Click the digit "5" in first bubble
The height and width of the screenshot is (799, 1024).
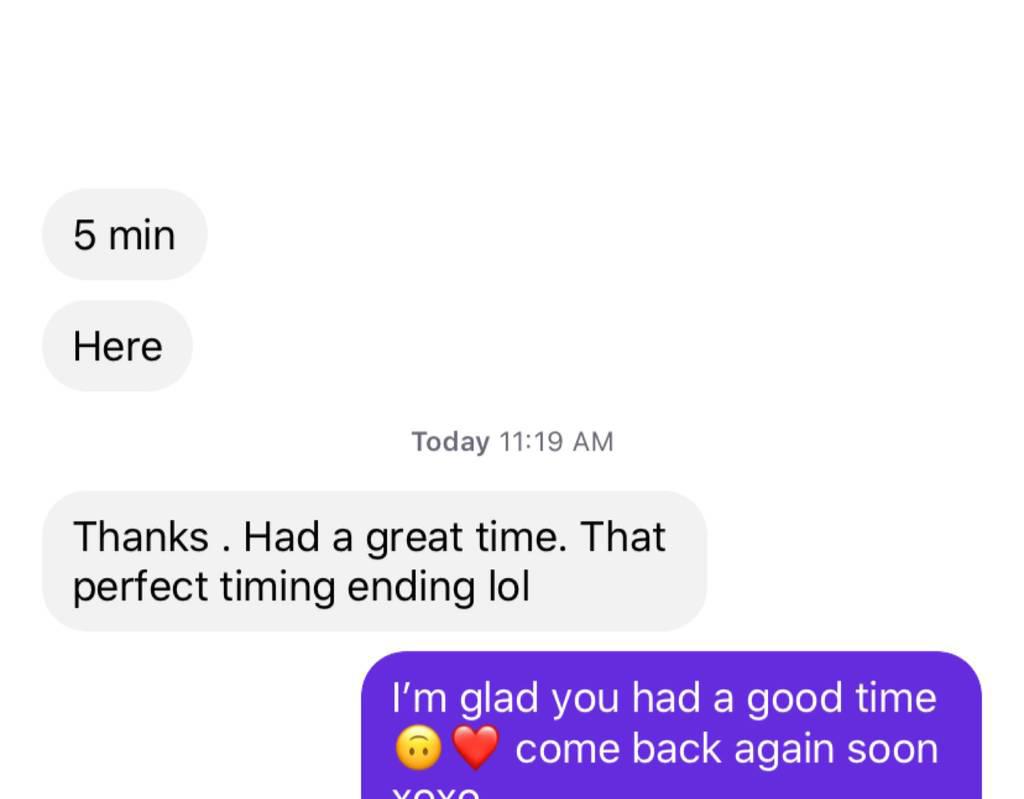tap(85, 235)
